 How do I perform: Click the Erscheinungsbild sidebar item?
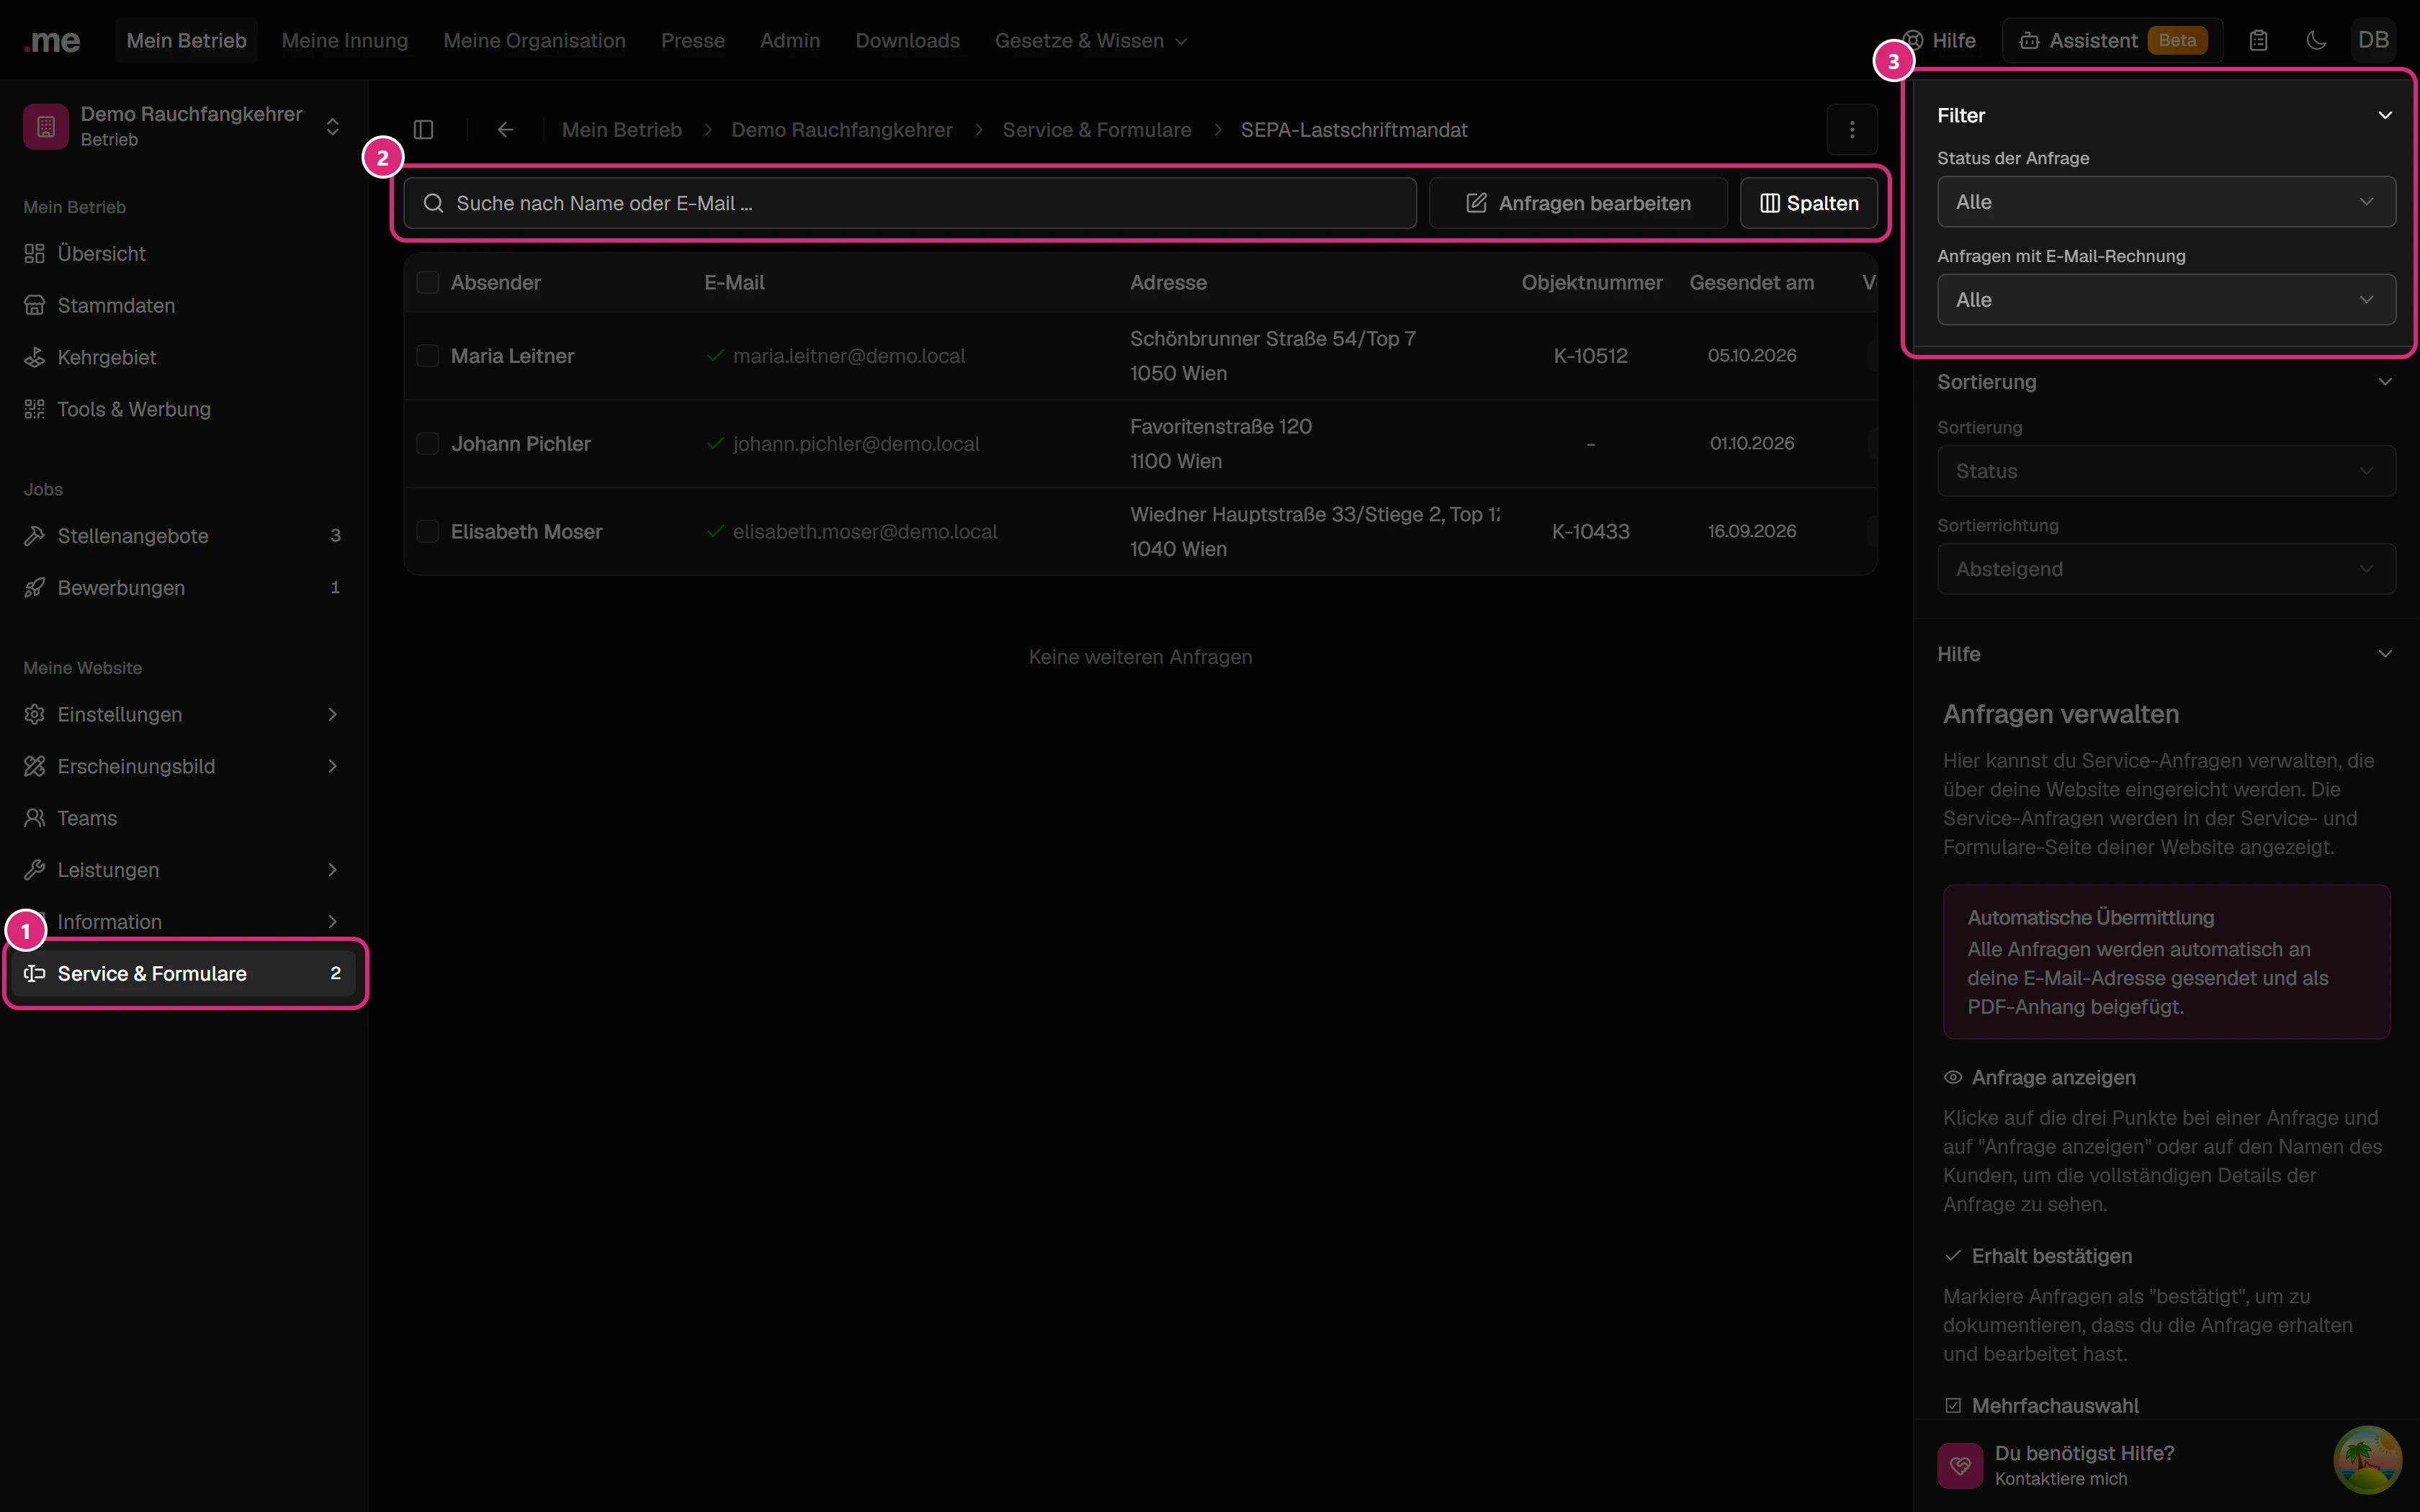tap(185, 767)
